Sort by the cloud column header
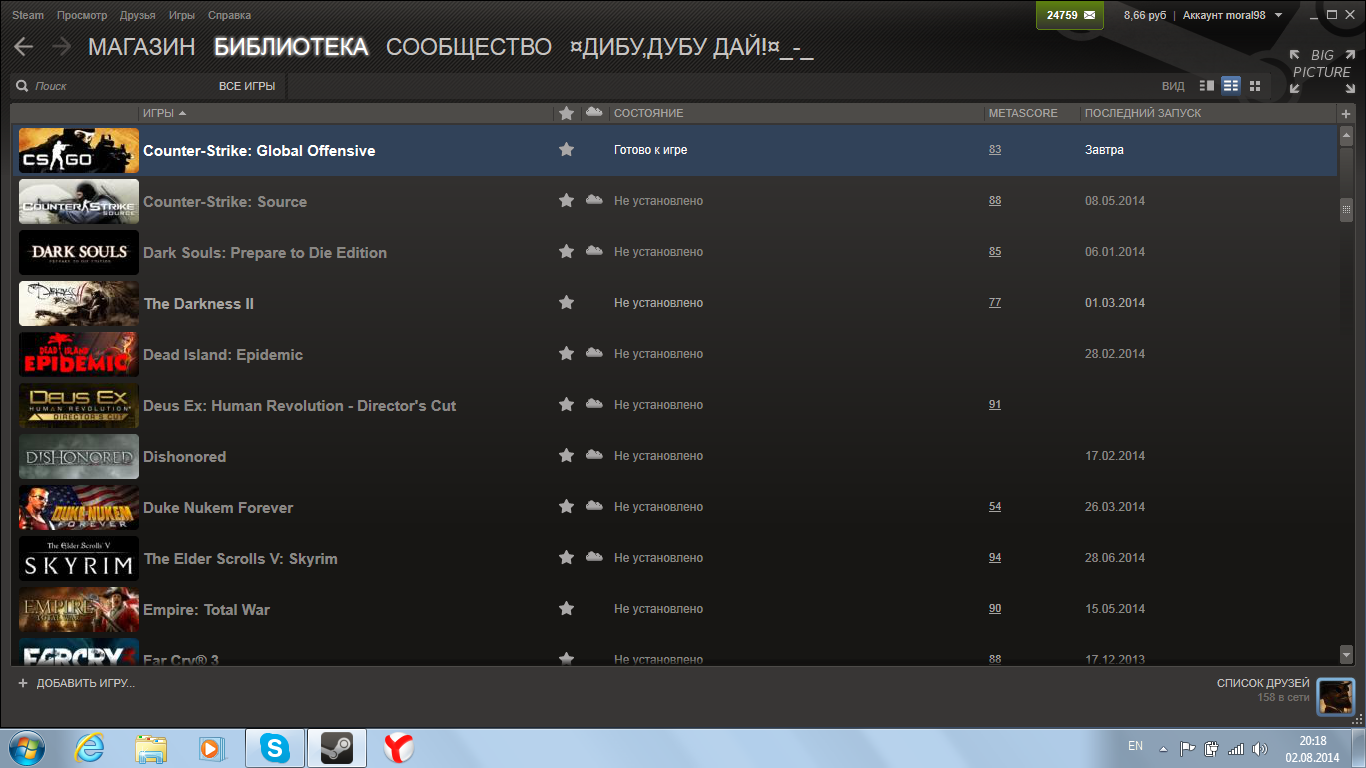Viewport: 1366px width, 768px height. 594,112
